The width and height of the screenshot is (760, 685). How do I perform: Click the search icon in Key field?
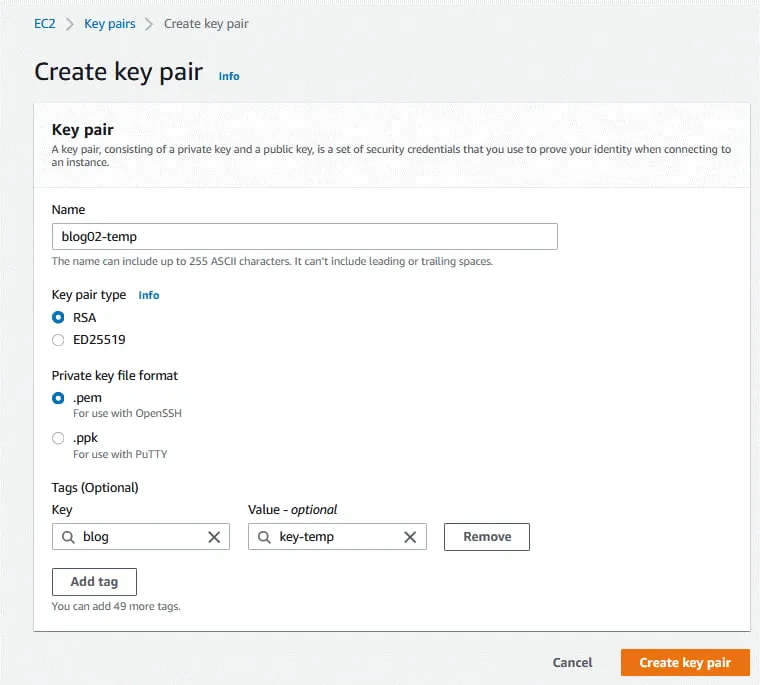pyautogui.click(x=68, y=537)
